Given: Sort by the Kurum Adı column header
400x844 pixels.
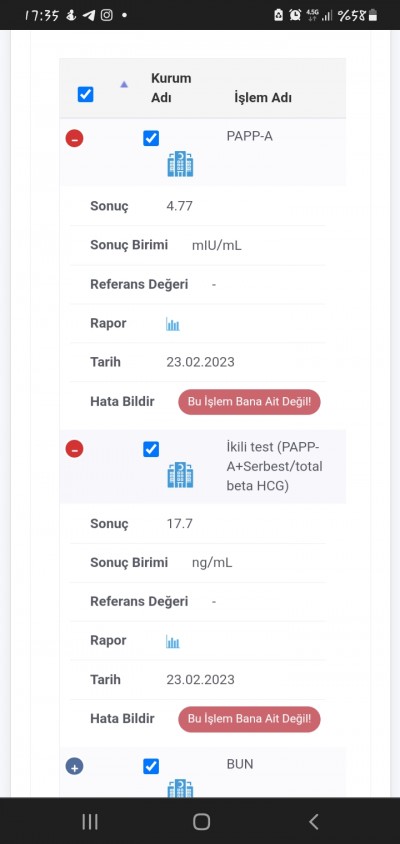Looking at the screenshot, I should click(171, 88).
